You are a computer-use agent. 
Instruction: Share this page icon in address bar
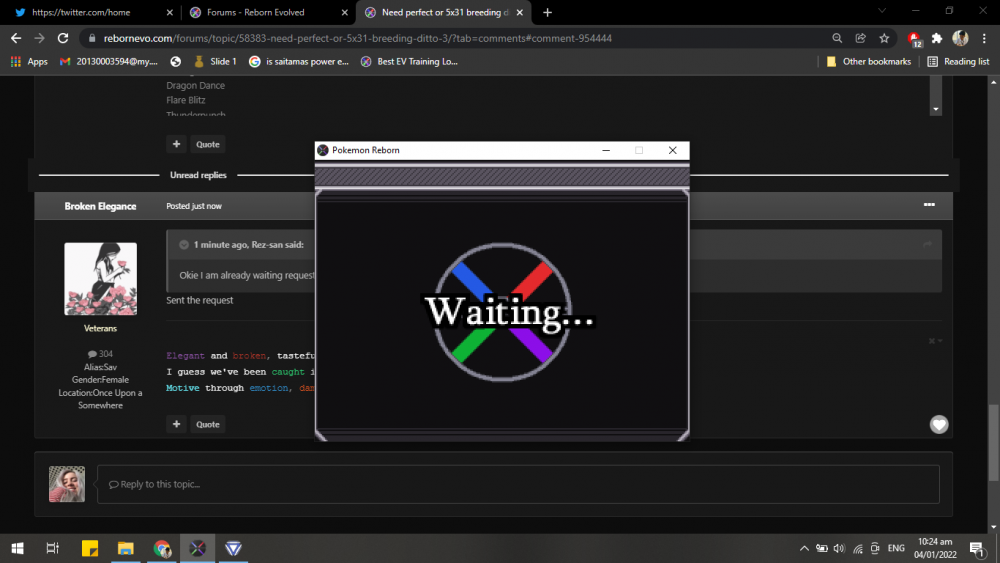point(860,38)
